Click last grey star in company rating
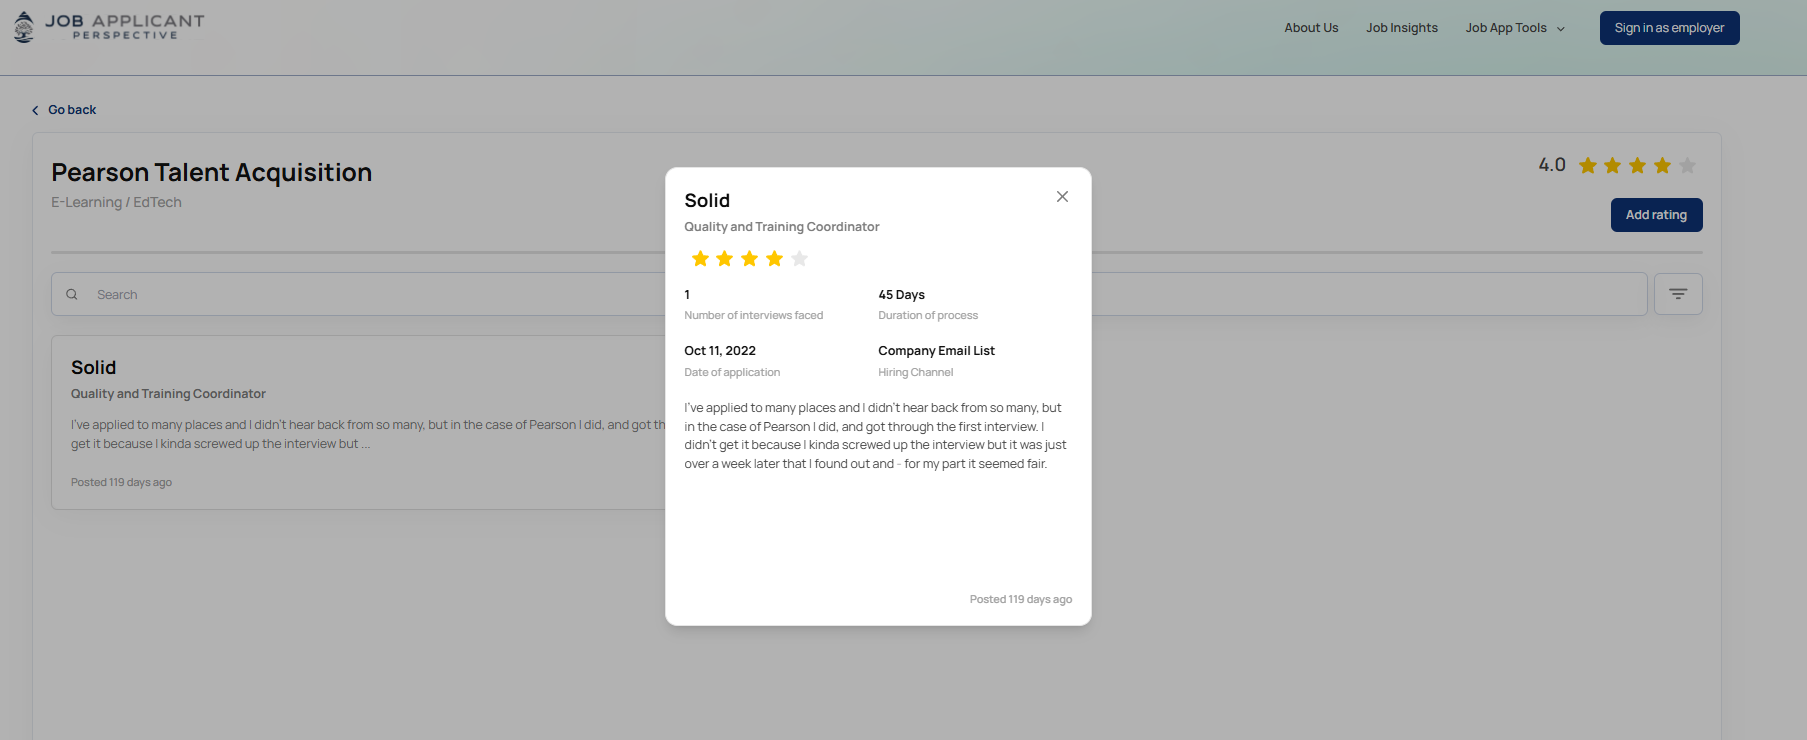This screenshot has height=740, width=1807. tap(1687, 166)
